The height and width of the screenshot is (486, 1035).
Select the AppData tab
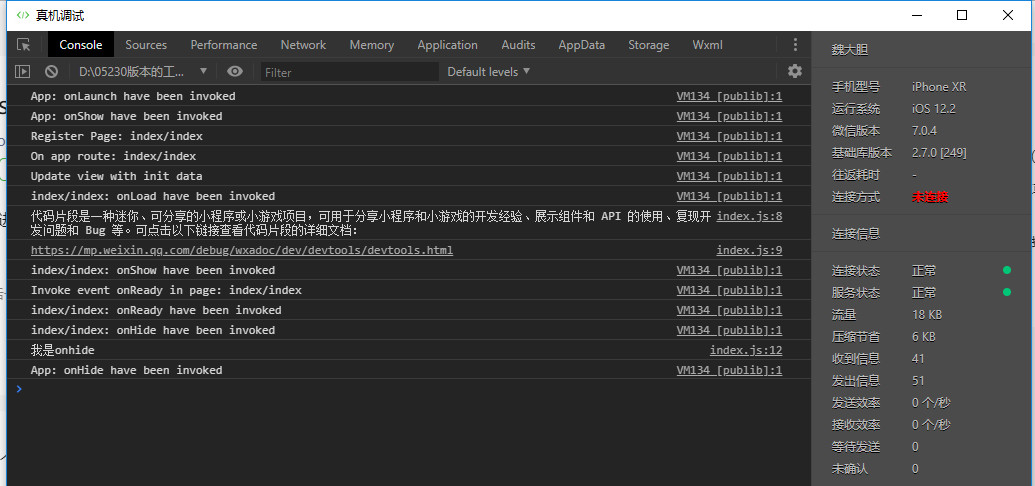(x=581, y=45)
